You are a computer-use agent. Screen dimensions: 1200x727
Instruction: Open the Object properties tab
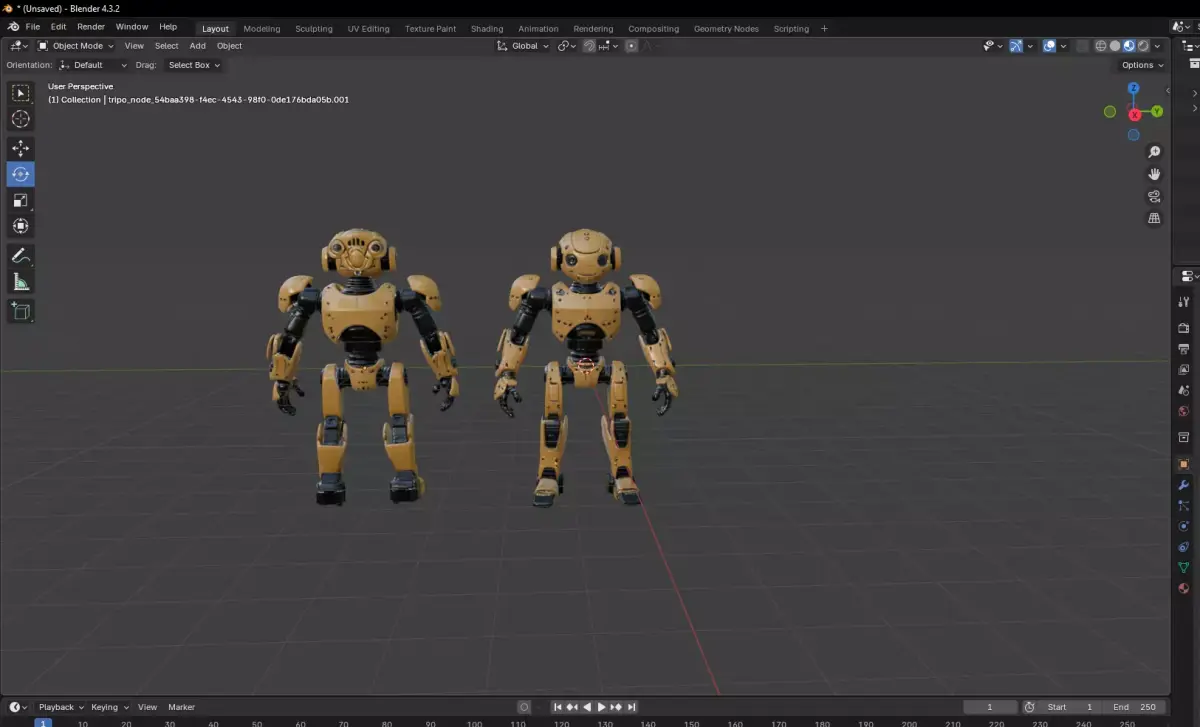pyautogui.click(x=1184, y=464)
